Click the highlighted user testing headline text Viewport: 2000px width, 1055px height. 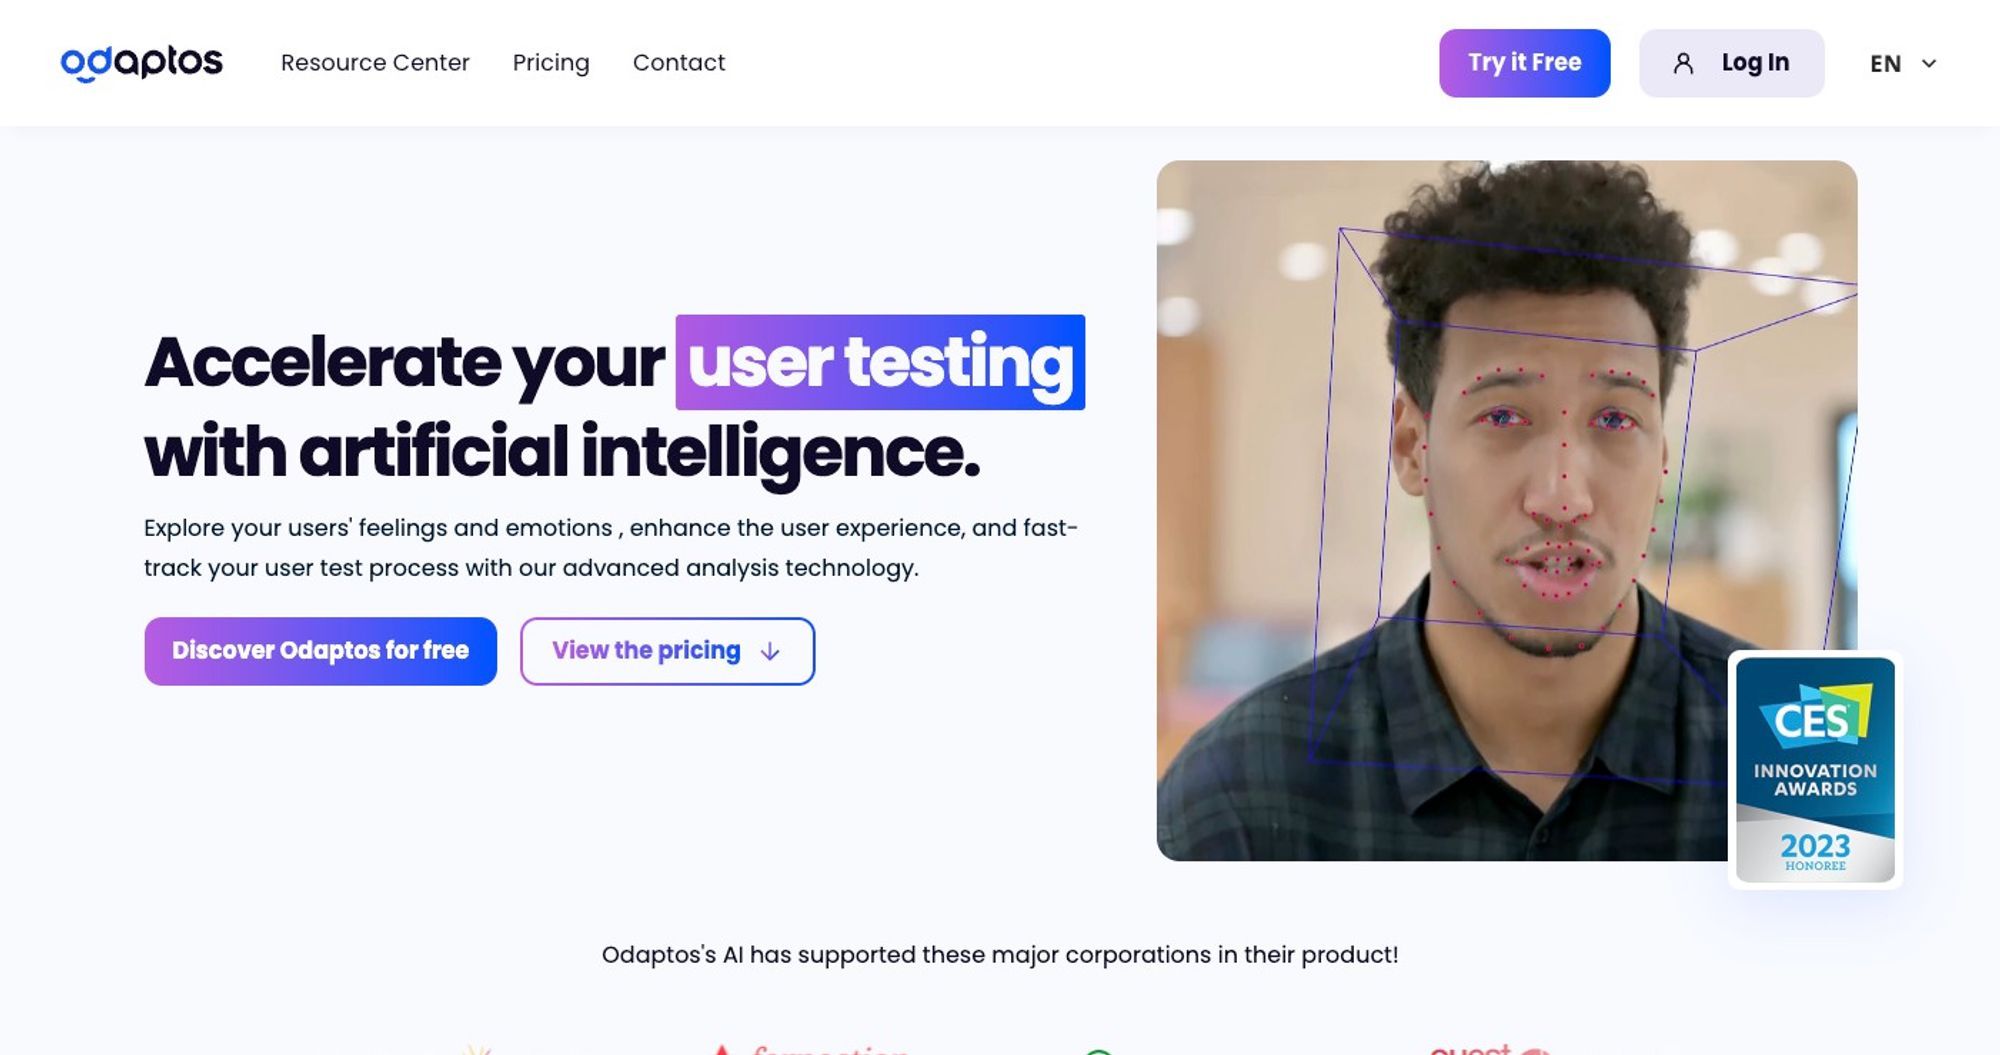[880, 362]
